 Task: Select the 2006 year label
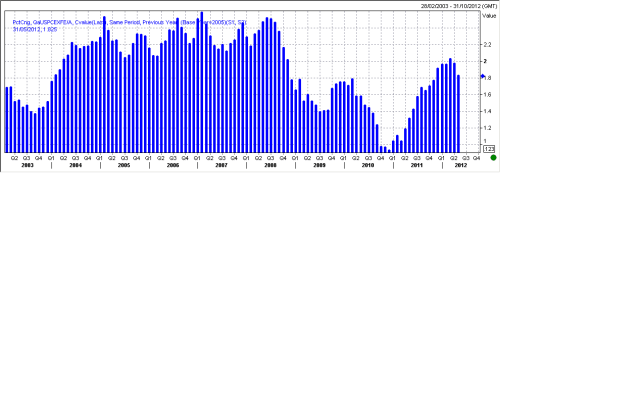coord(172,165)
